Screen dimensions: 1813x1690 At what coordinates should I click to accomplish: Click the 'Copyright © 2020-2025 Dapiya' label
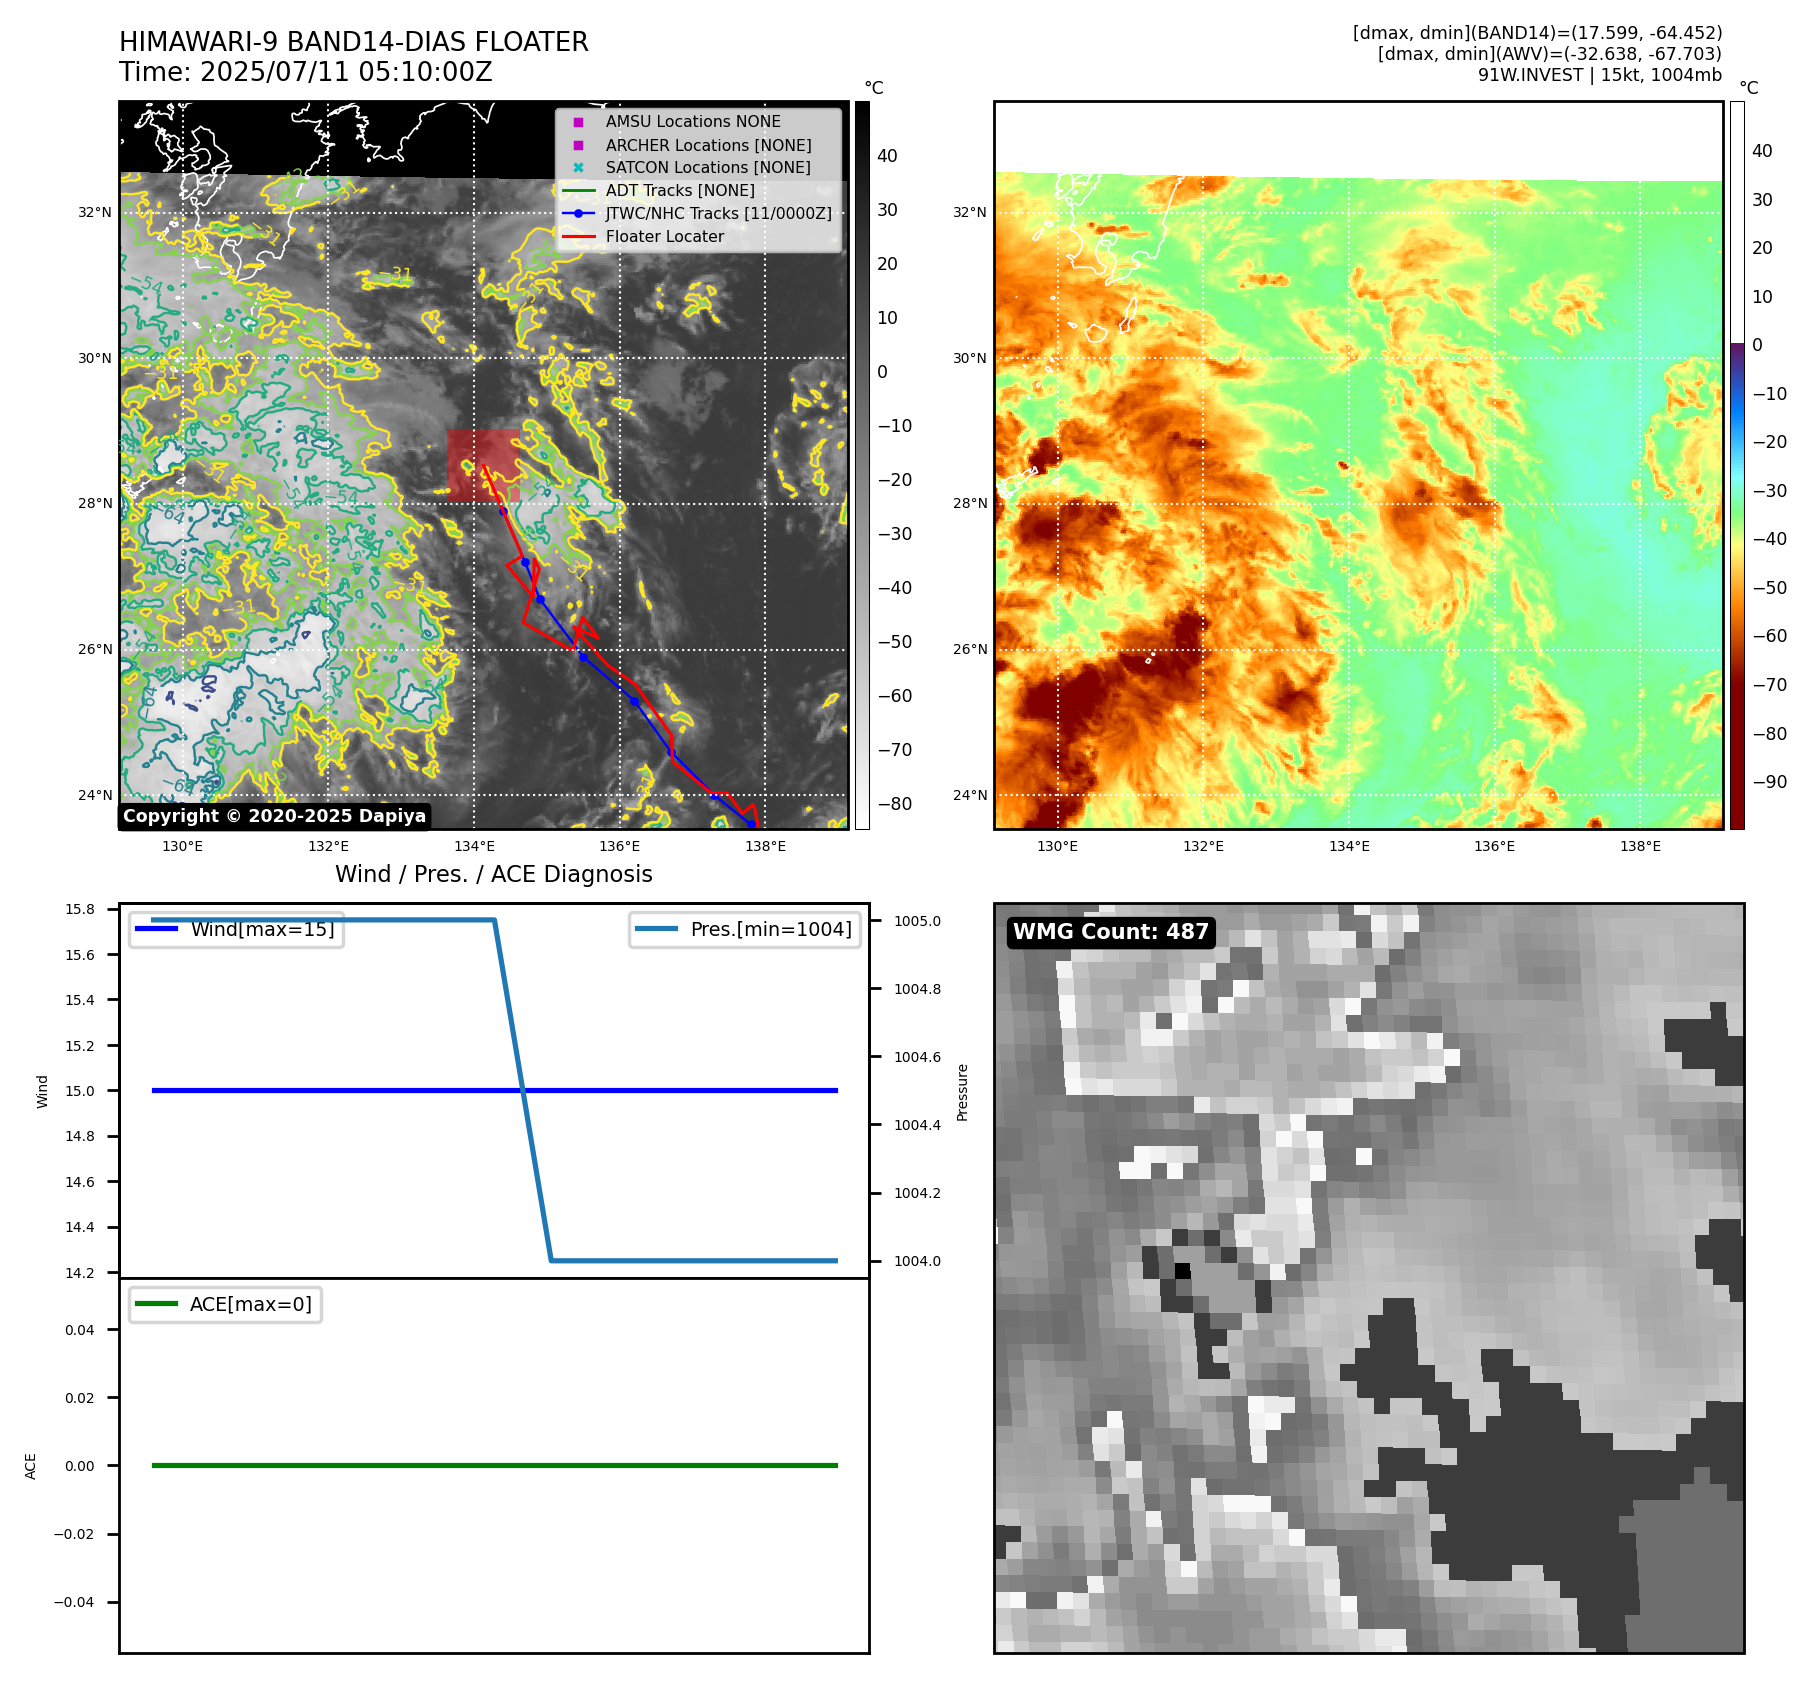[274, 816]
